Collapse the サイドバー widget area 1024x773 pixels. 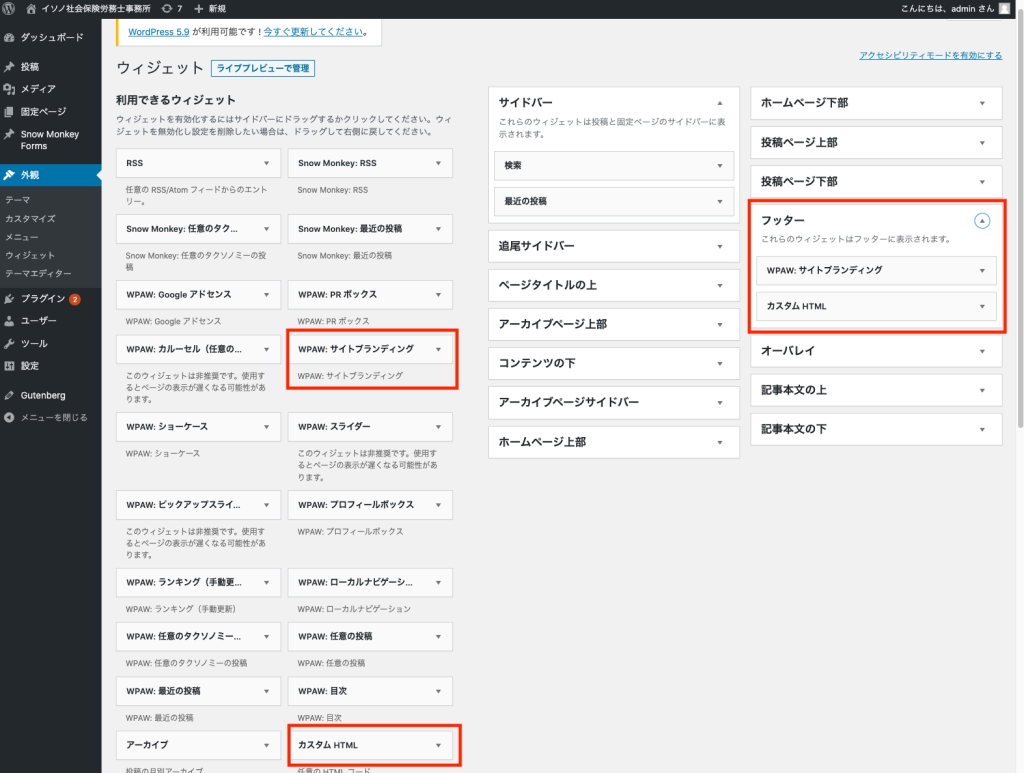tap(719, 103)
